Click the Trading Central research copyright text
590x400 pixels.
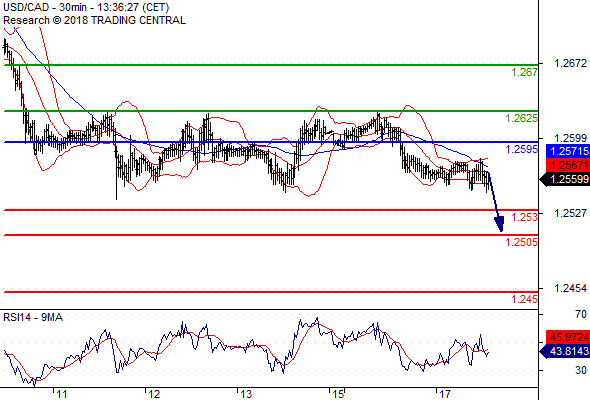(x=94, y=20)
